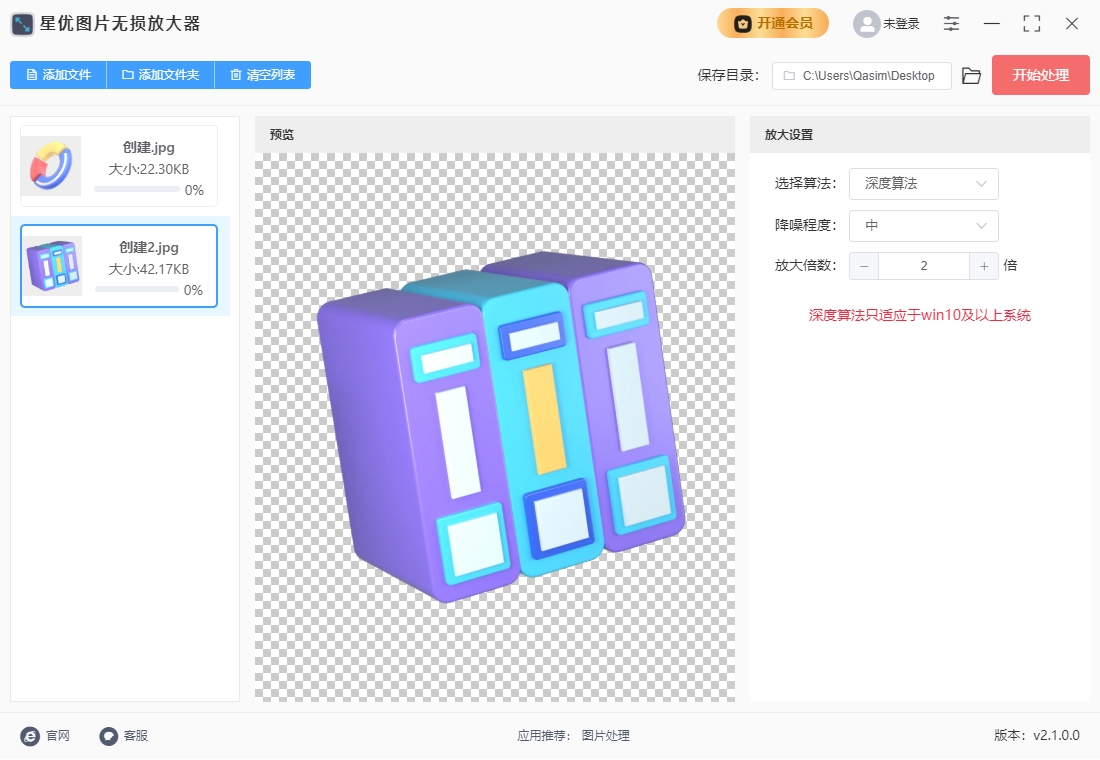Image resolution: width=1100 pixels, height=760 pixels.
Task: Open the save directory folder icon
Action: point(971,76)
